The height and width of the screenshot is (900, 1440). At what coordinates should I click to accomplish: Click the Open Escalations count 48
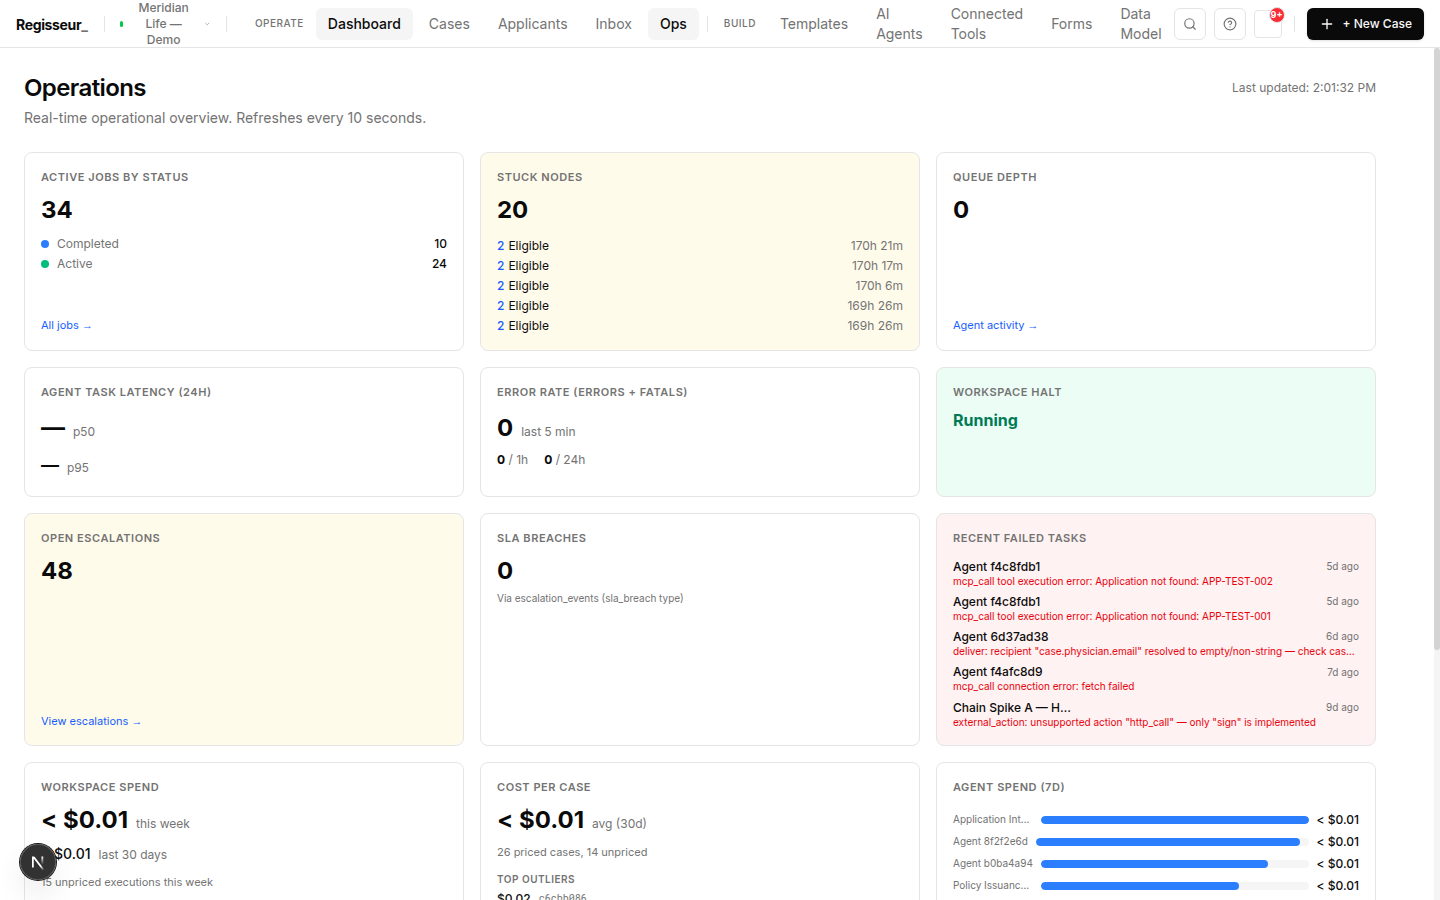pyautogui.click(x=57, y=571)
